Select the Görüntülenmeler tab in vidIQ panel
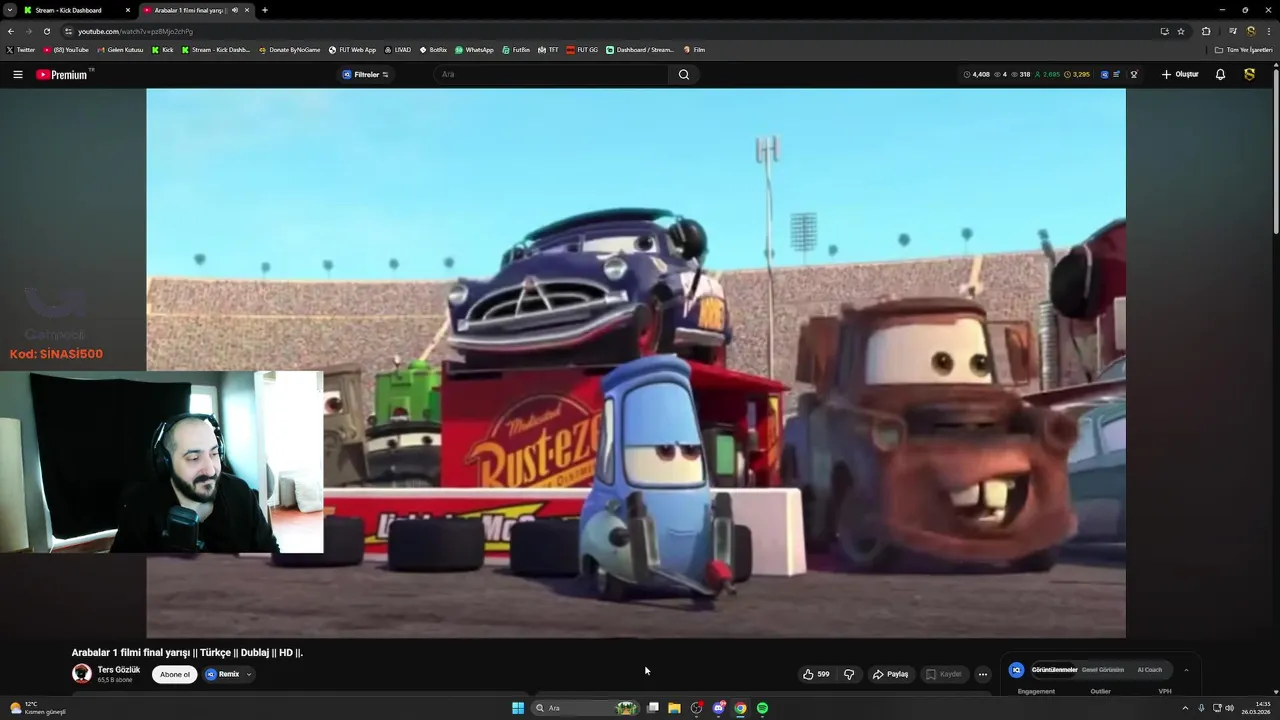Image resolution: width=1280 pixels, height=720 pixels. pyautogui.click(x=1054, y=670)
